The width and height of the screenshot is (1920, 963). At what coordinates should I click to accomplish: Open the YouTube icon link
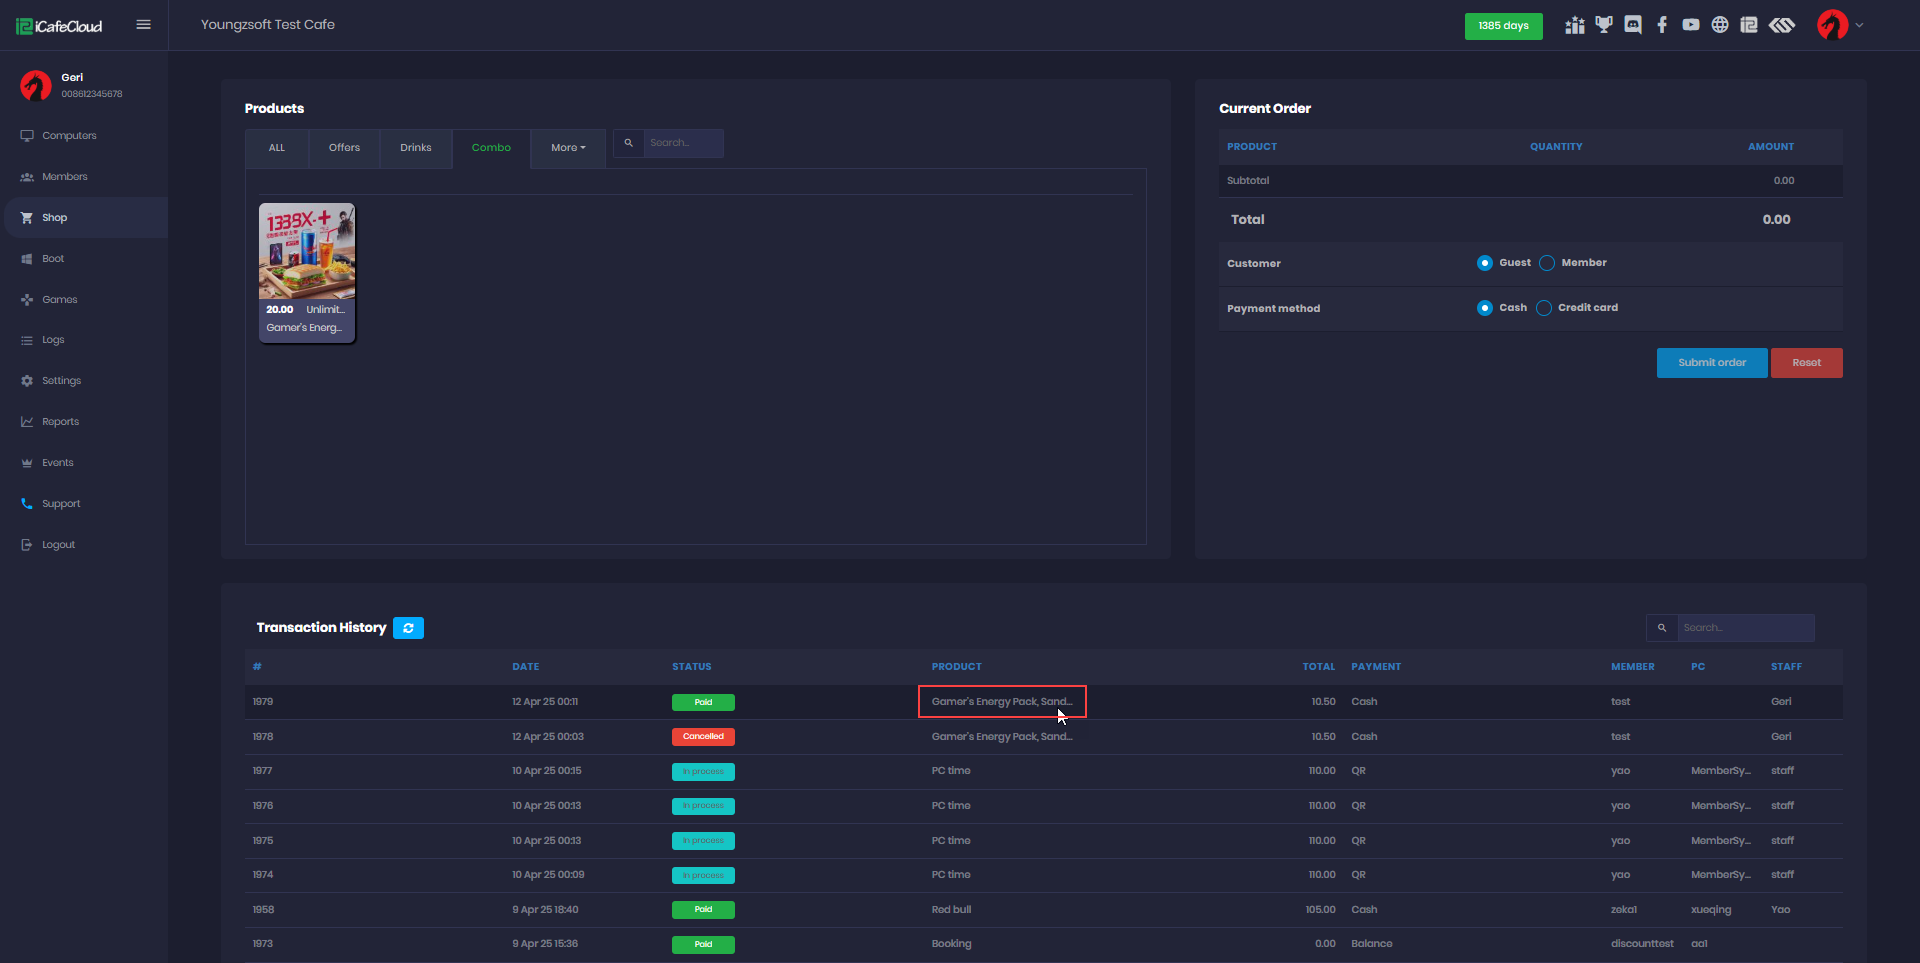click(x=1691, y=25)
